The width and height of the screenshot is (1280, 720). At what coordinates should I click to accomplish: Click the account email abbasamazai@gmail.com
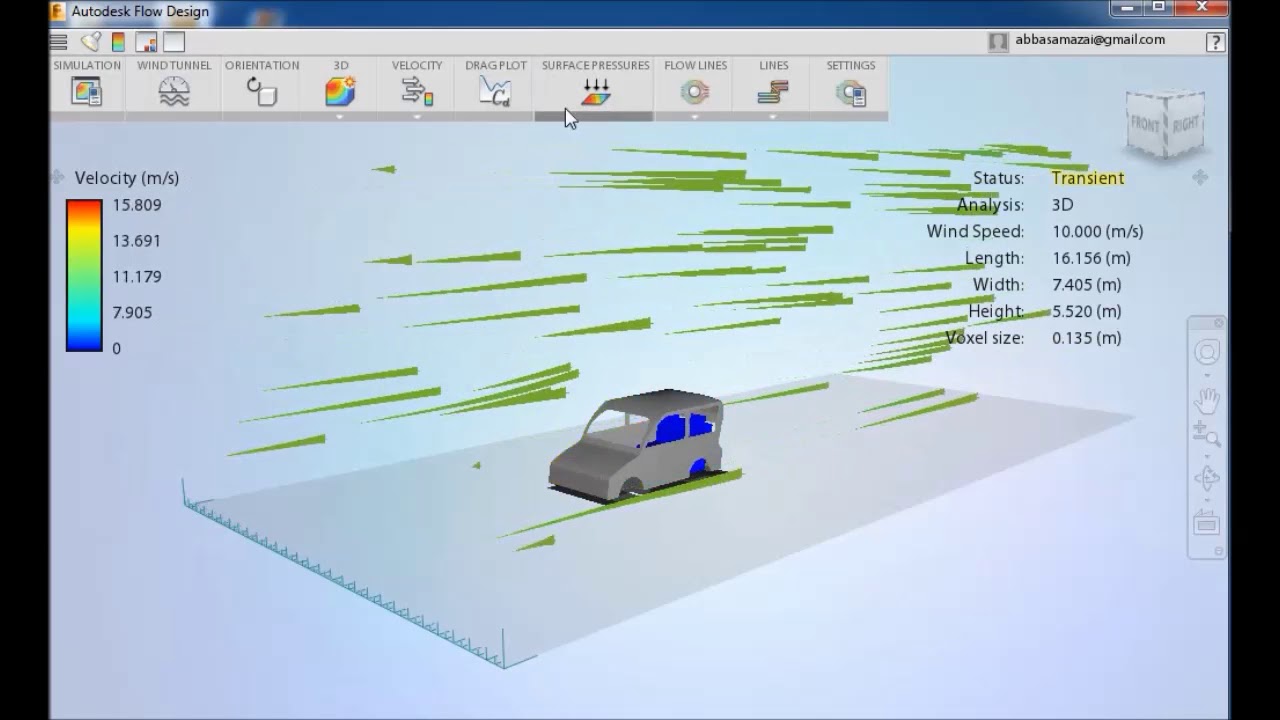point(1090,40)
